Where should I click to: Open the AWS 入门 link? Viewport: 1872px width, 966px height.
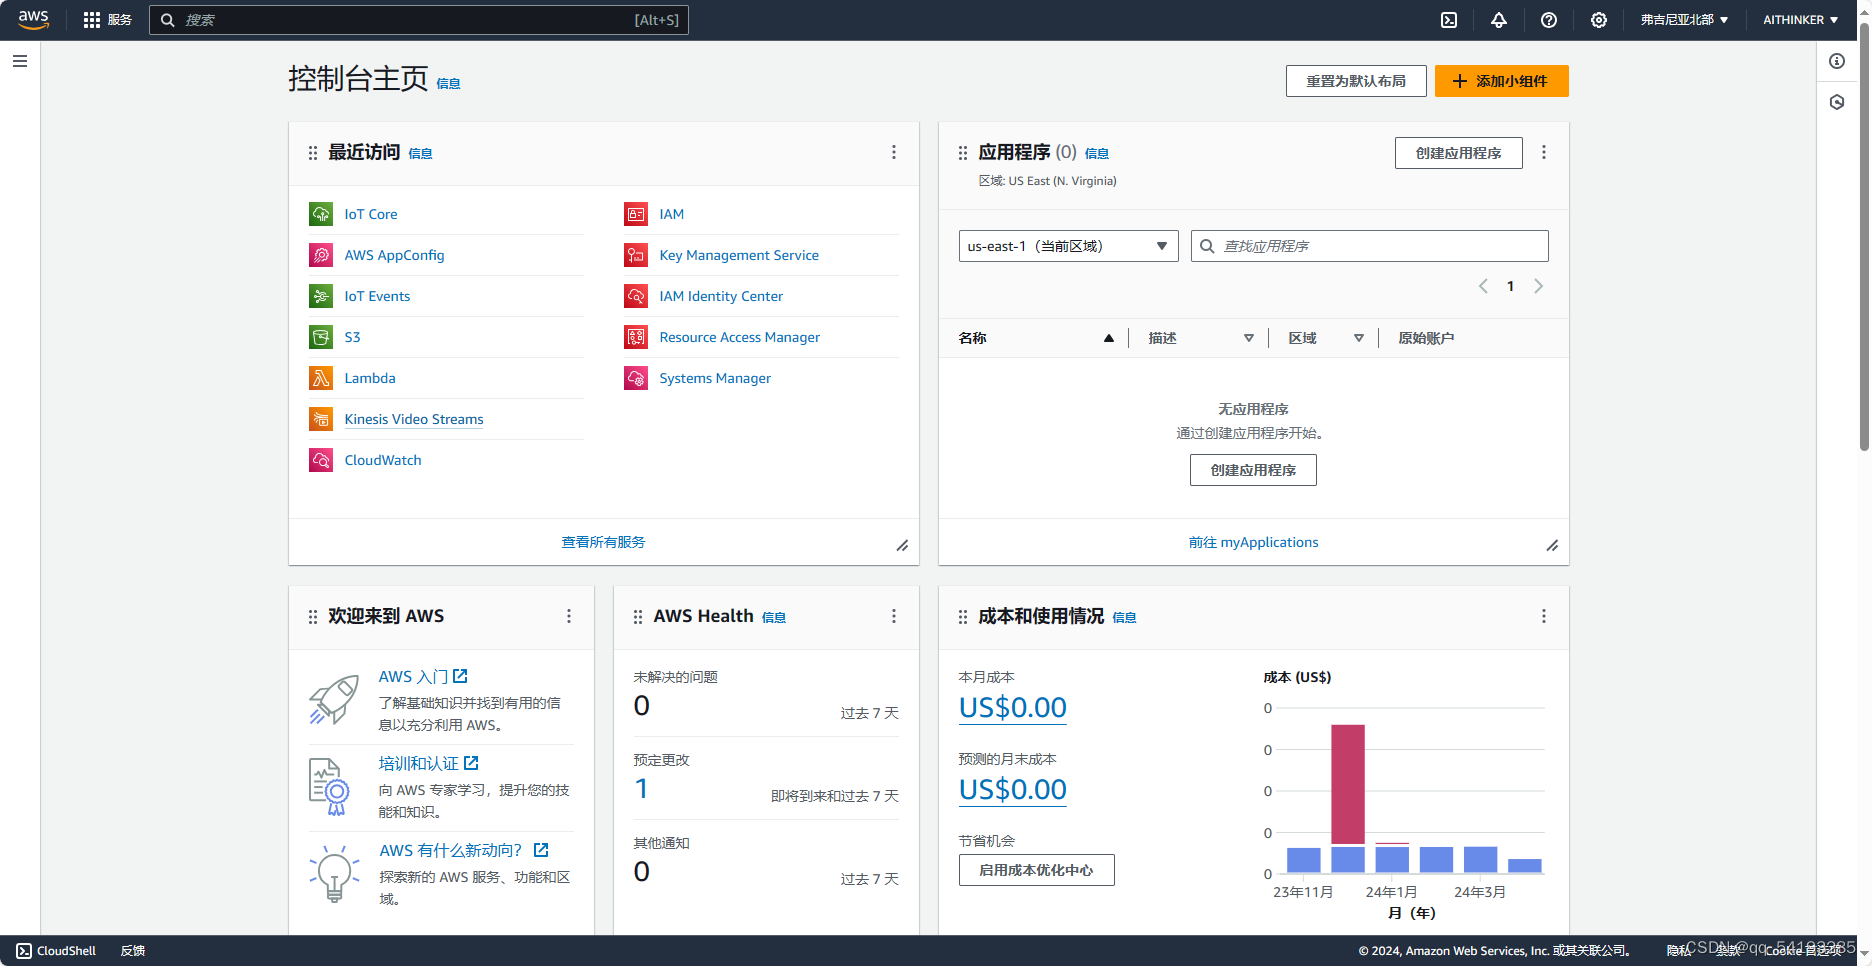coord(423,677)
